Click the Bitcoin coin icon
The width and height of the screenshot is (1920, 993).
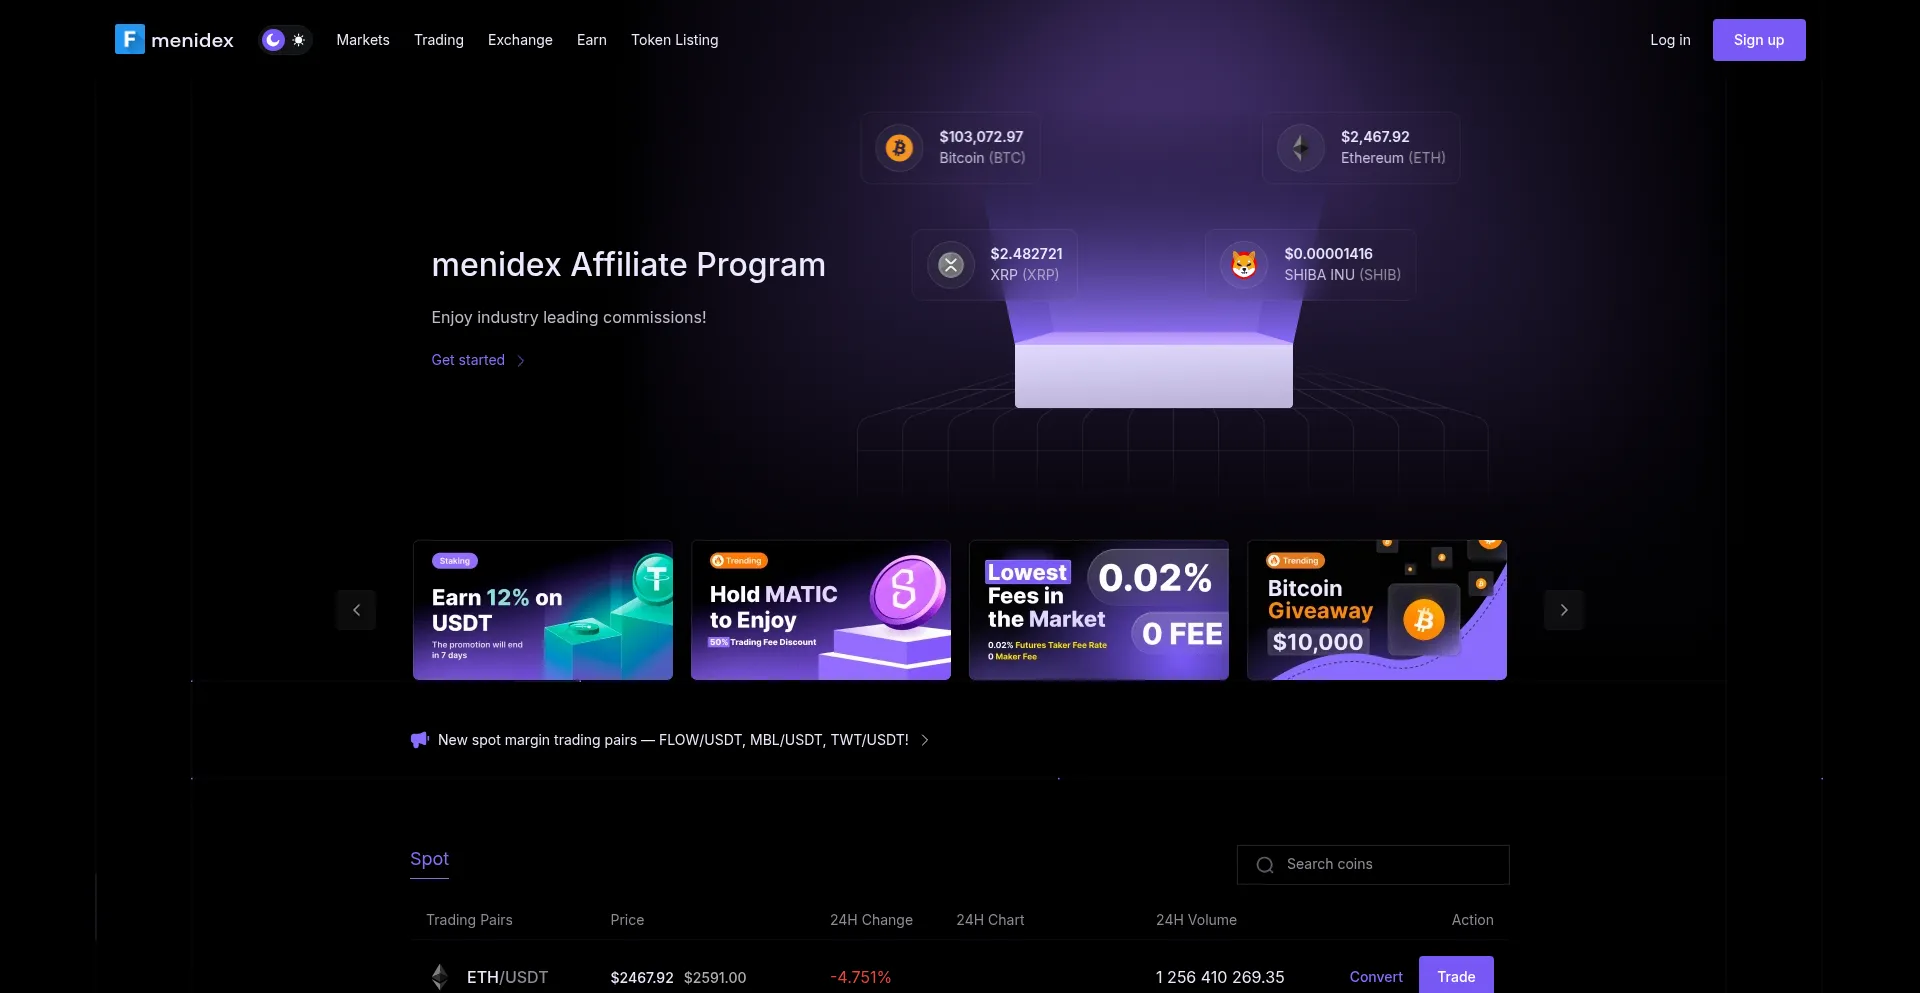coord(899,148)
